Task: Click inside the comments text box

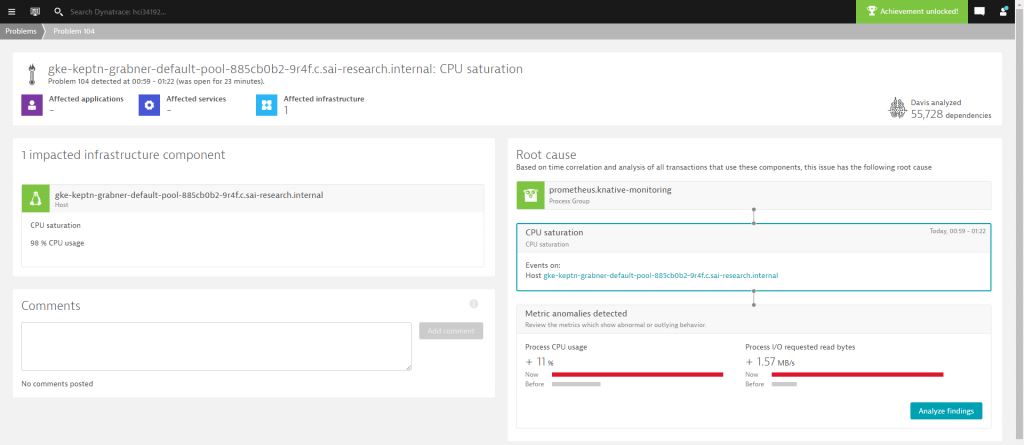Action: tap(216, 346)
